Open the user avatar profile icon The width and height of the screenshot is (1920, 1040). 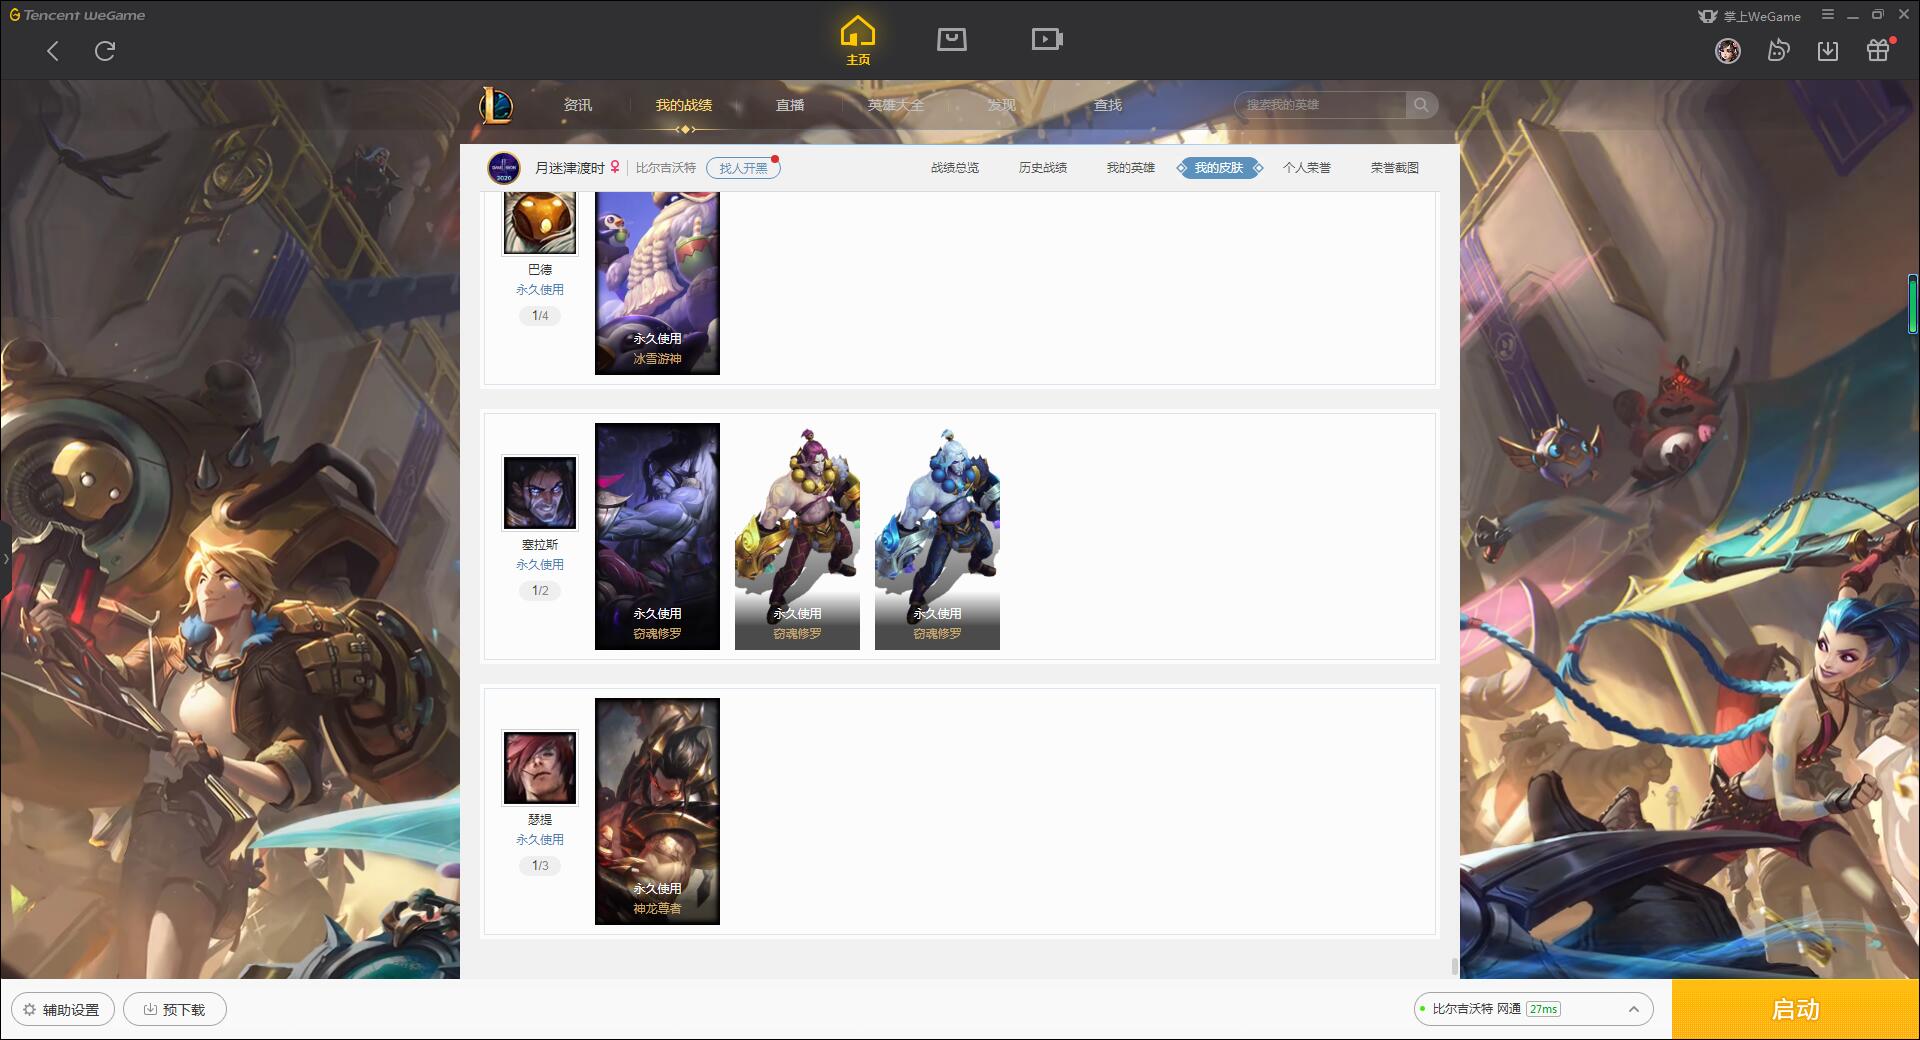[x=1727, y=50]
